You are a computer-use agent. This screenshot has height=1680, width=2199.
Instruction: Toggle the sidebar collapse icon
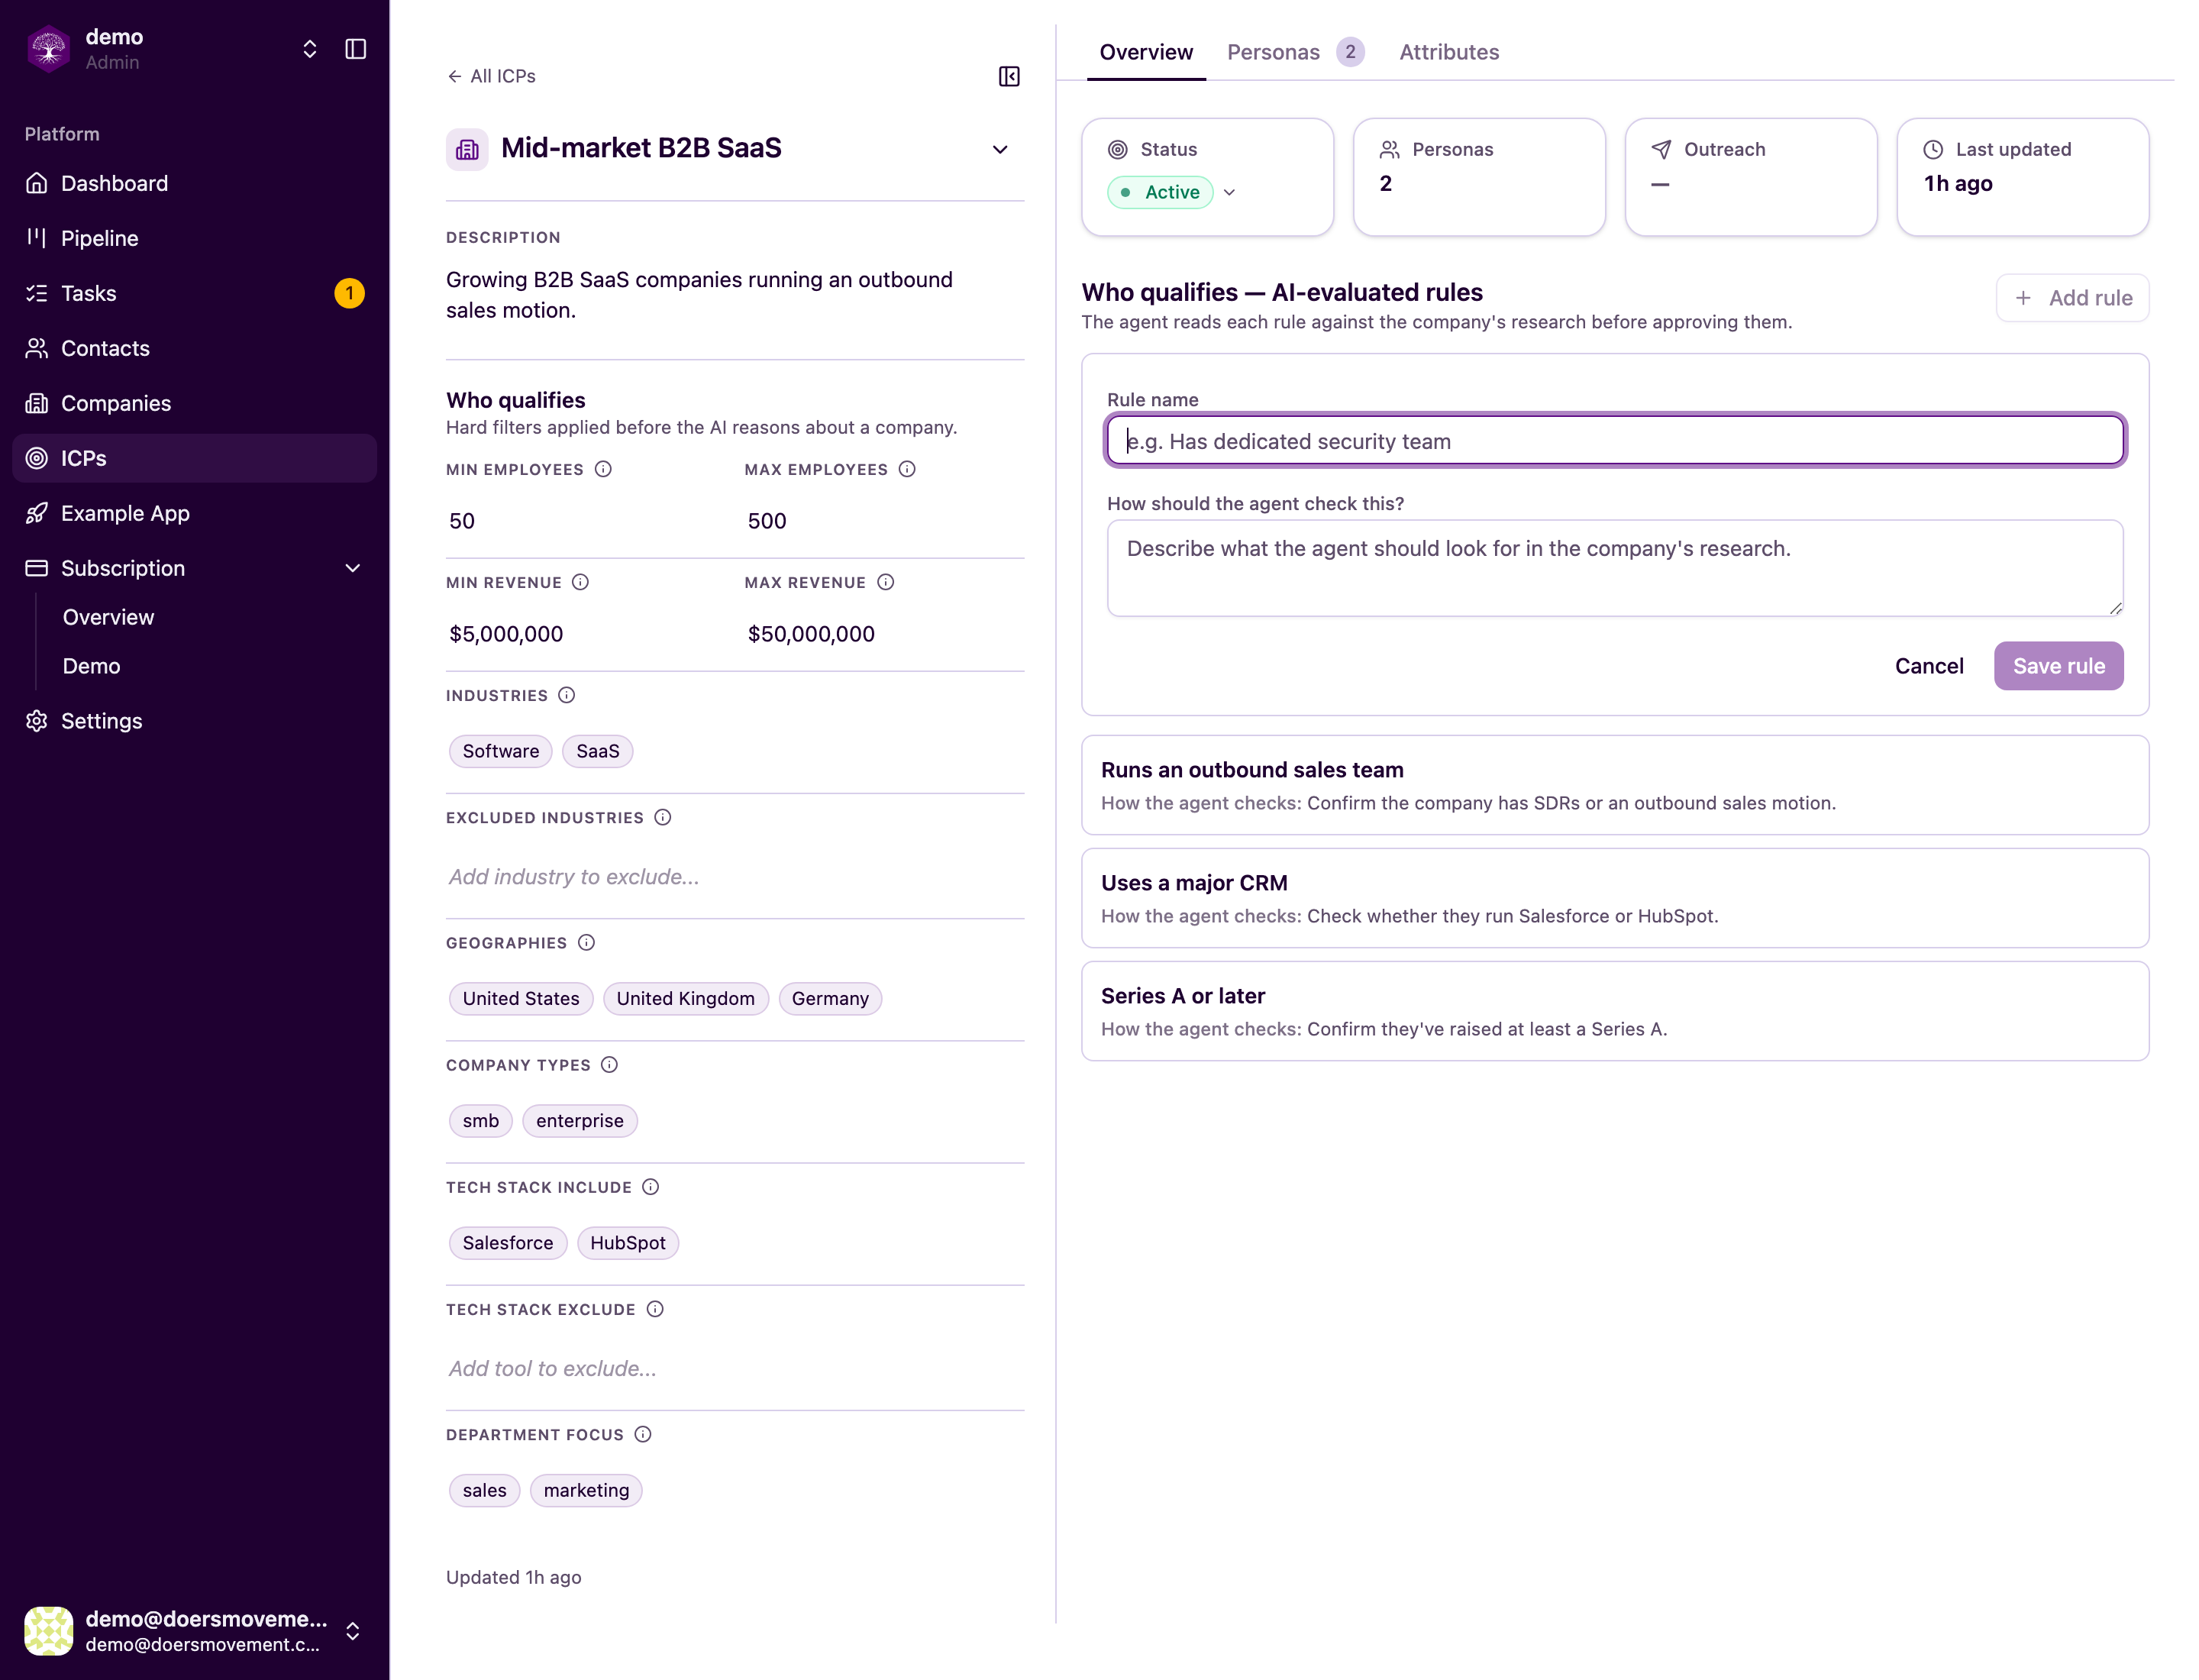tap(355, 49)
